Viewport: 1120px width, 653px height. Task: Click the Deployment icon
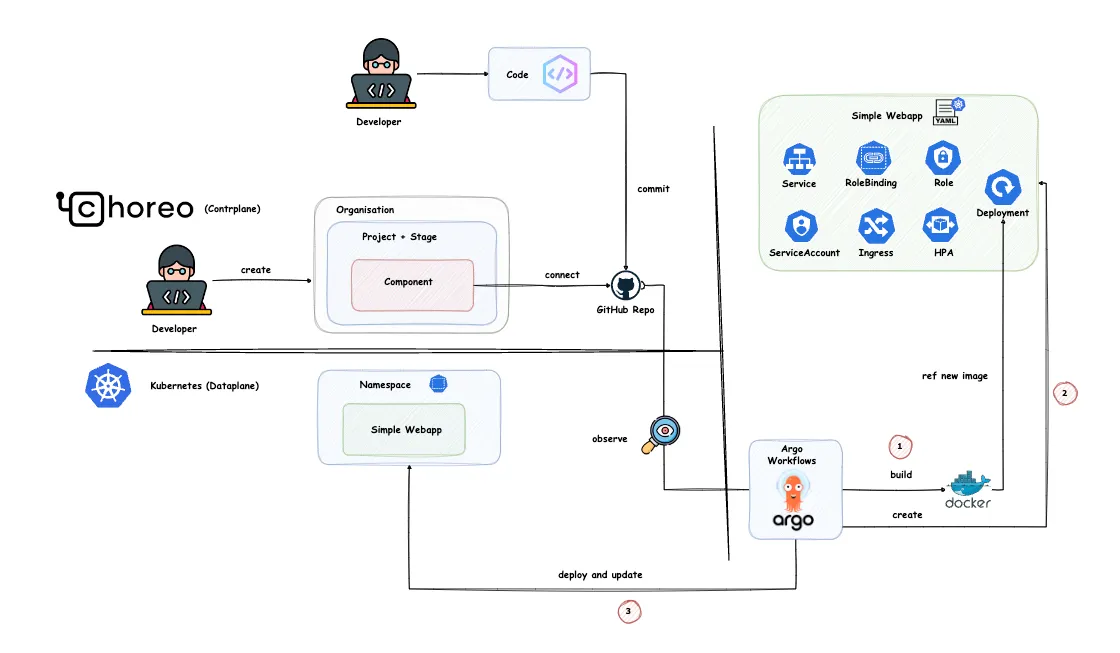click(1003, 187)
